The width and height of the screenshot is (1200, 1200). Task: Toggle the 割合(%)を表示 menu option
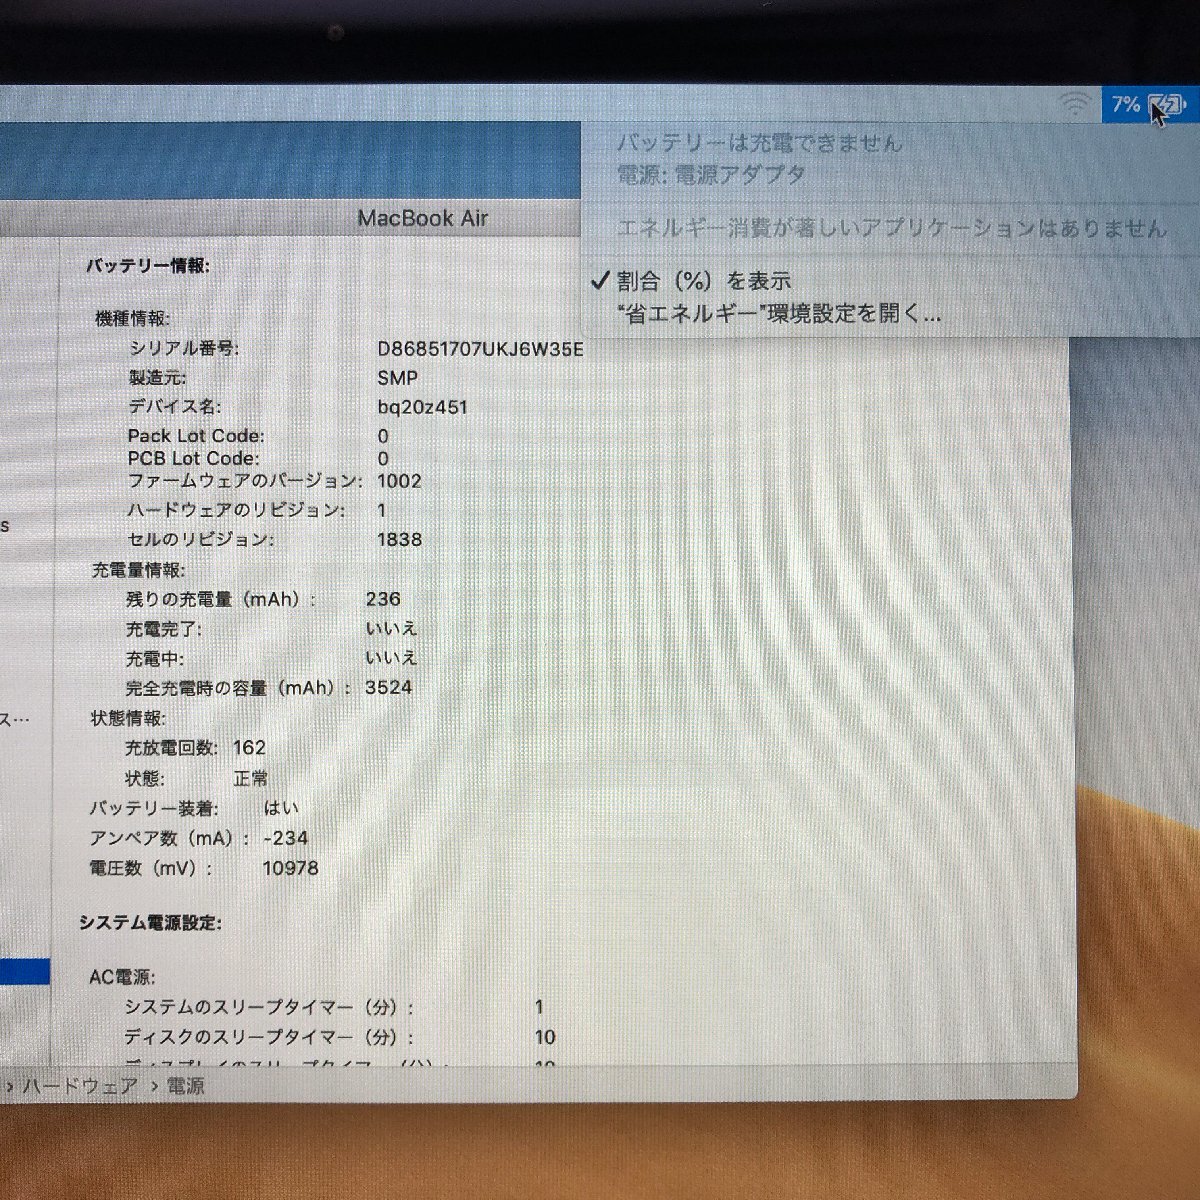[703, 281]
